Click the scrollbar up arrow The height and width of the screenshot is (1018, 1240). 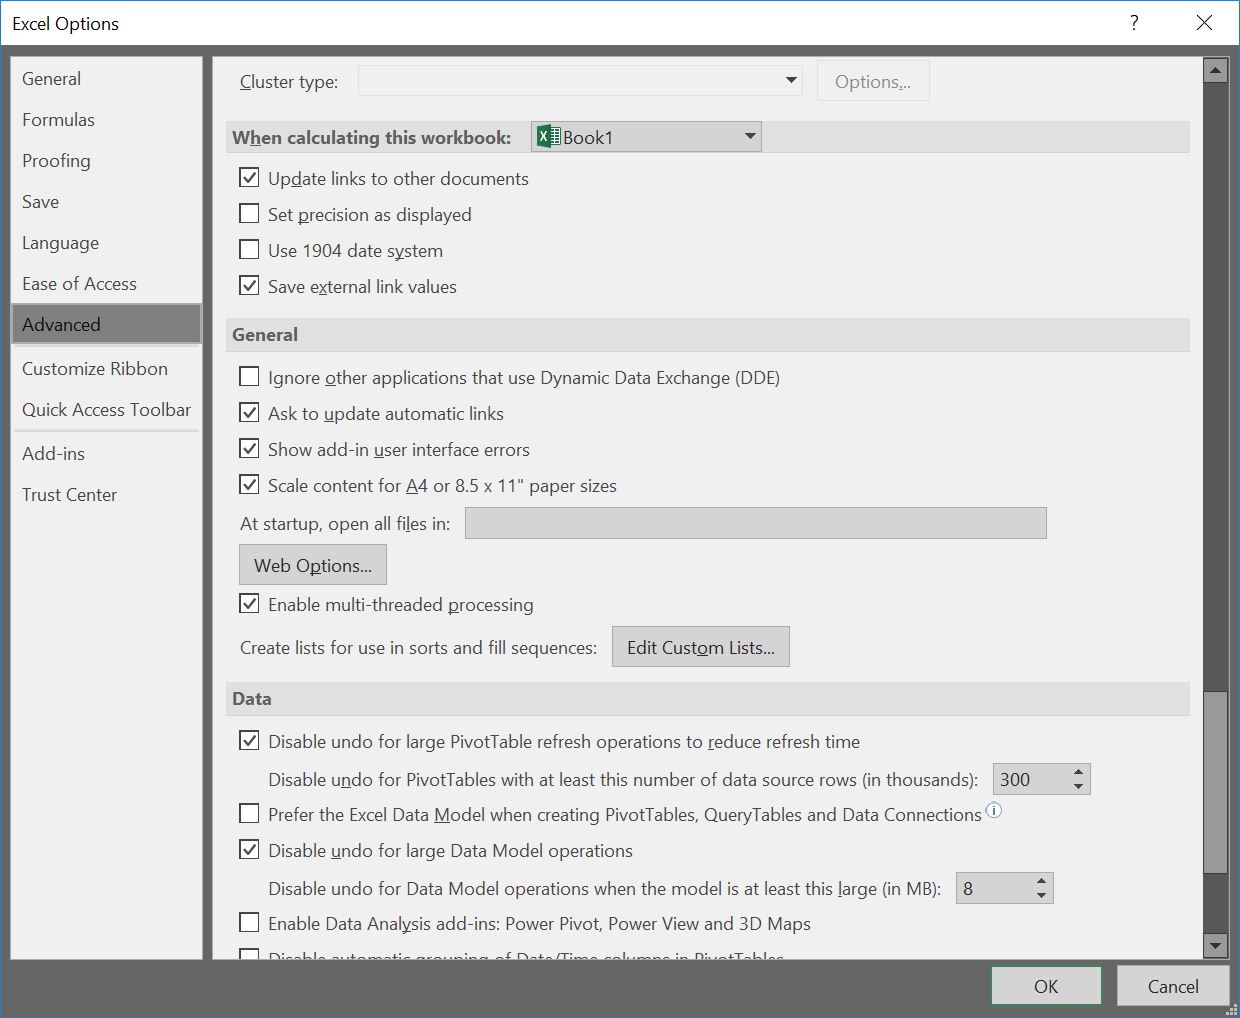click(x=1215, y=68)
